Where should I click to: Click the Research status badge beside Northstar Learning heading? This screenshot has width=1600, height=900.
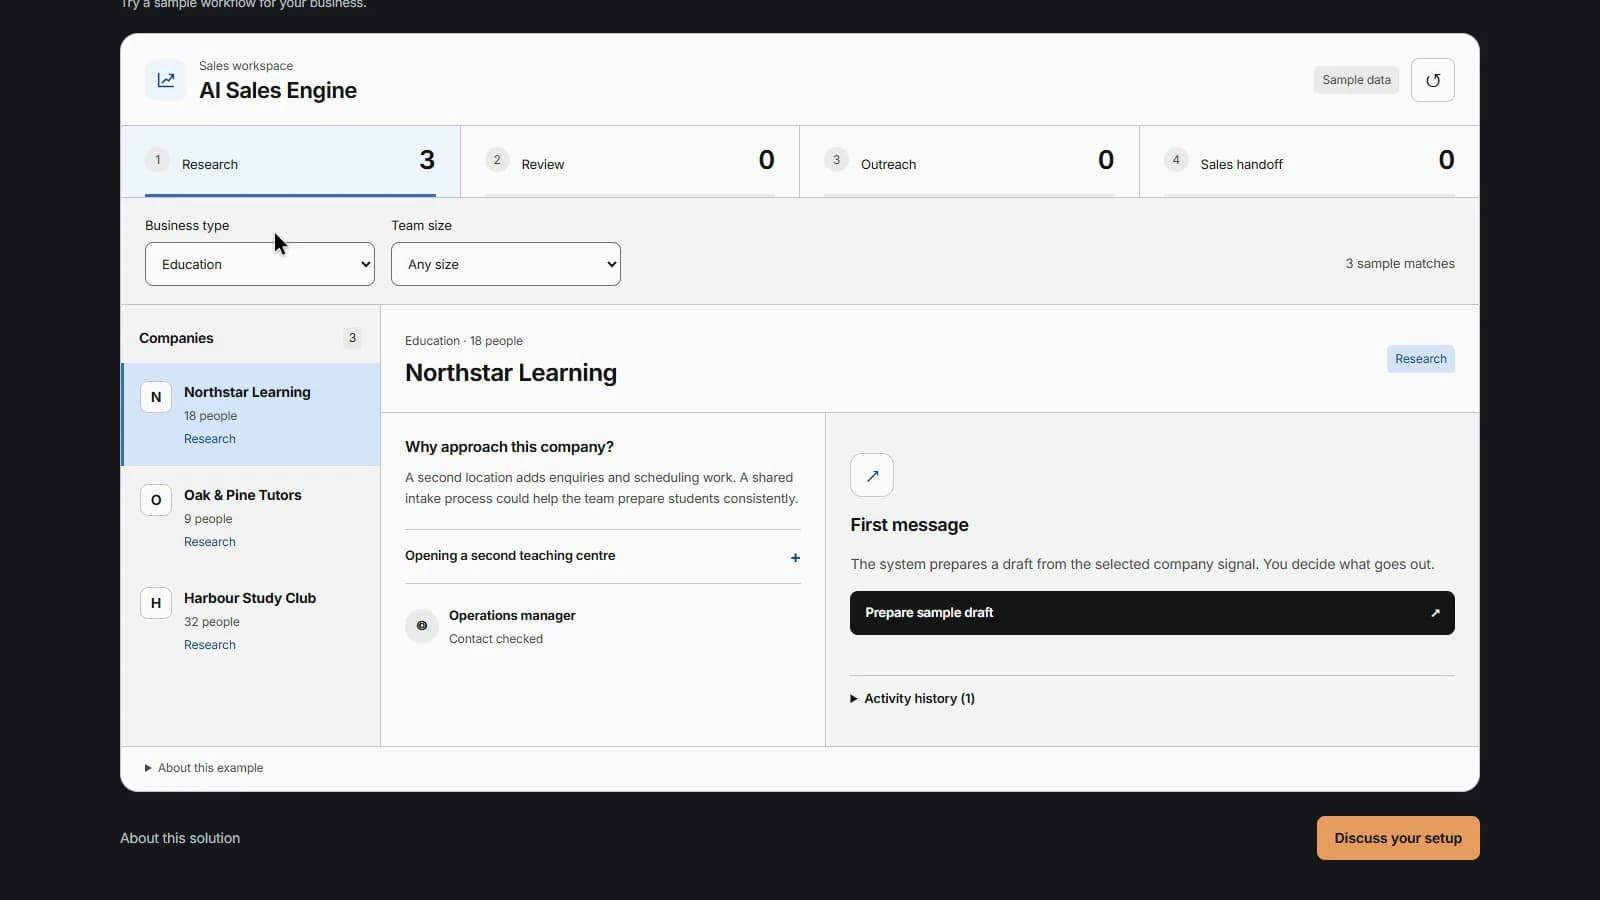click(1420, 359)
